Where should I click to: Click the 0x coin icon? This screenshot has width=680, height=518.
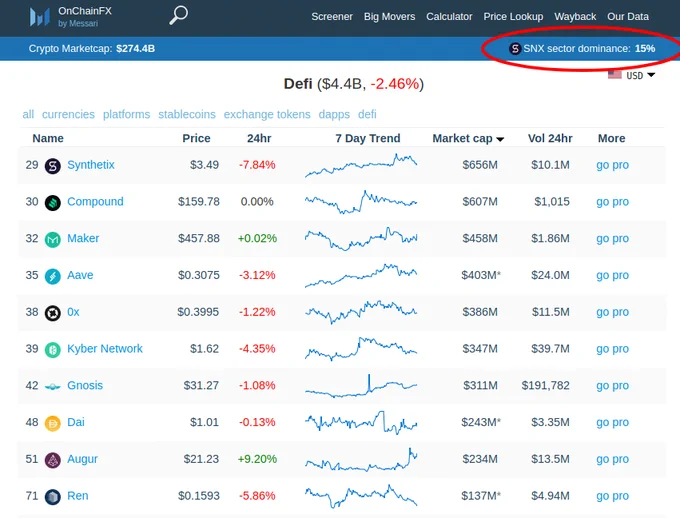53,313
